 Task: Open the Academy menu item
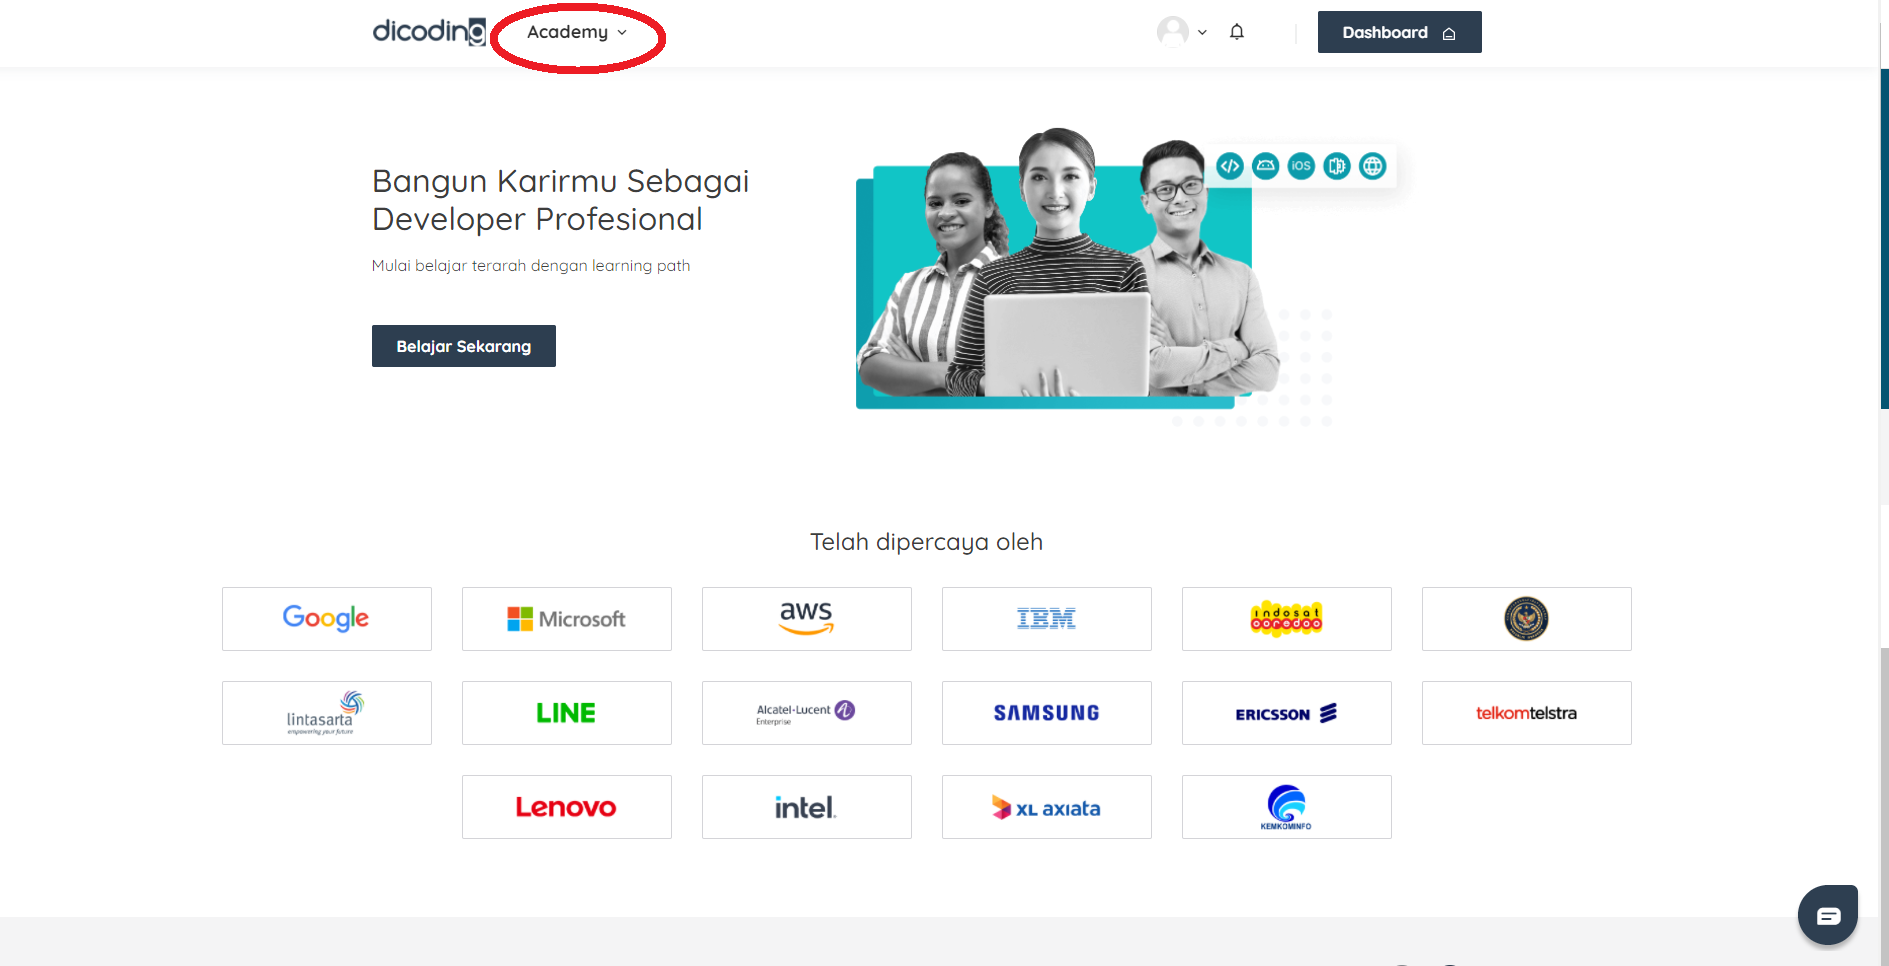coord(567,31)
